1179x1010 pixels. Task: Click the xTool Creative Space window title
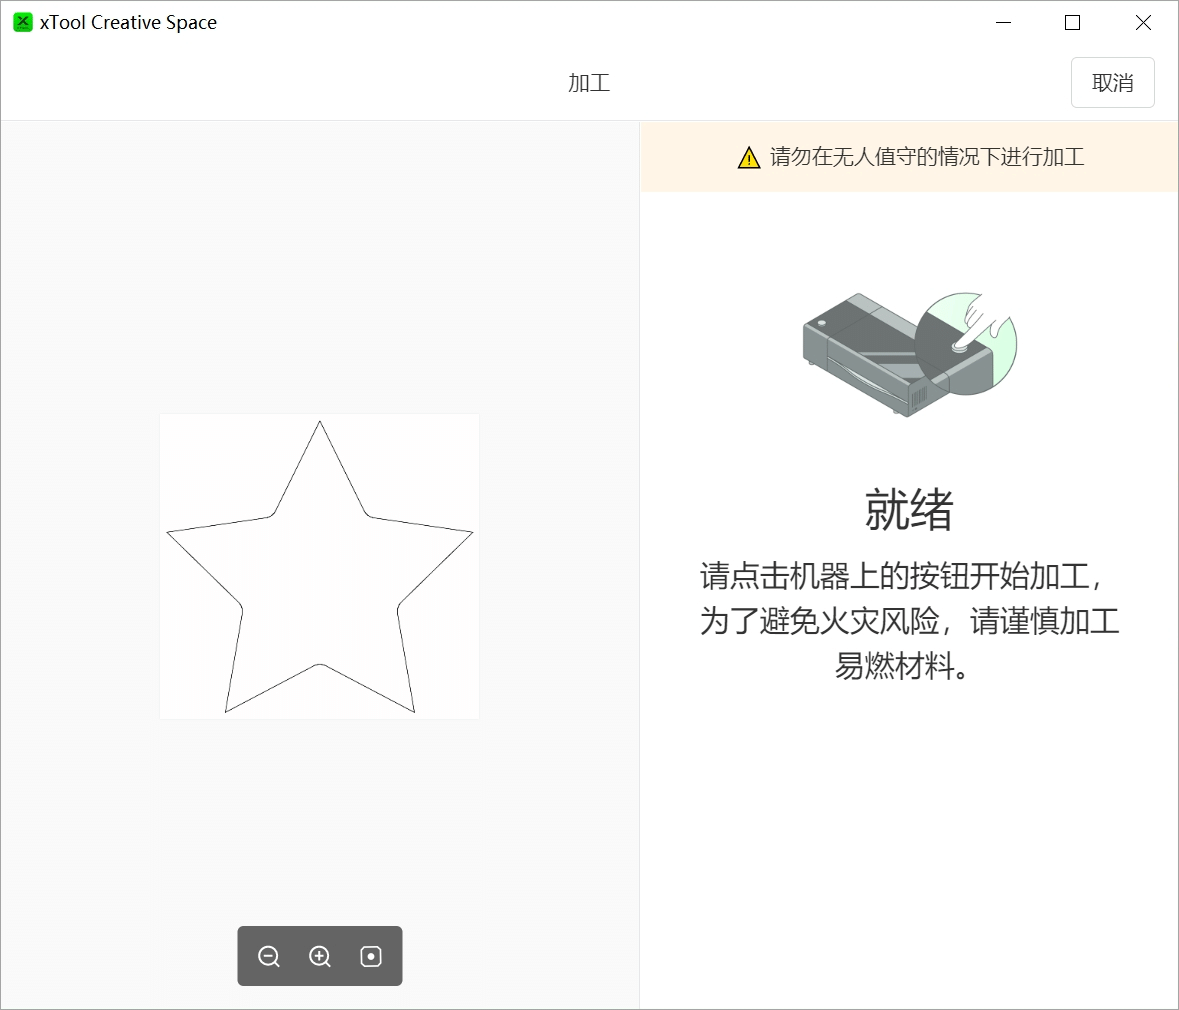click(x=129, y=23)
